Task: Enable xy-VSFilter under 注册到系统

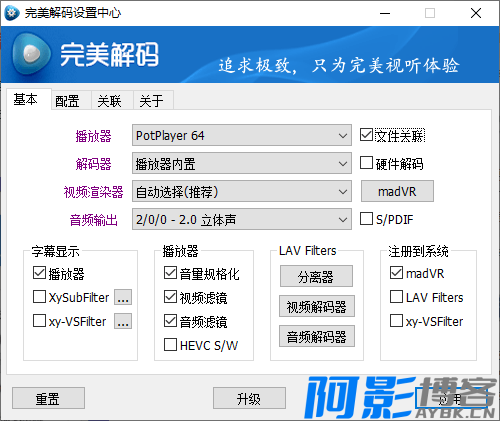Action: pos(396,321)
